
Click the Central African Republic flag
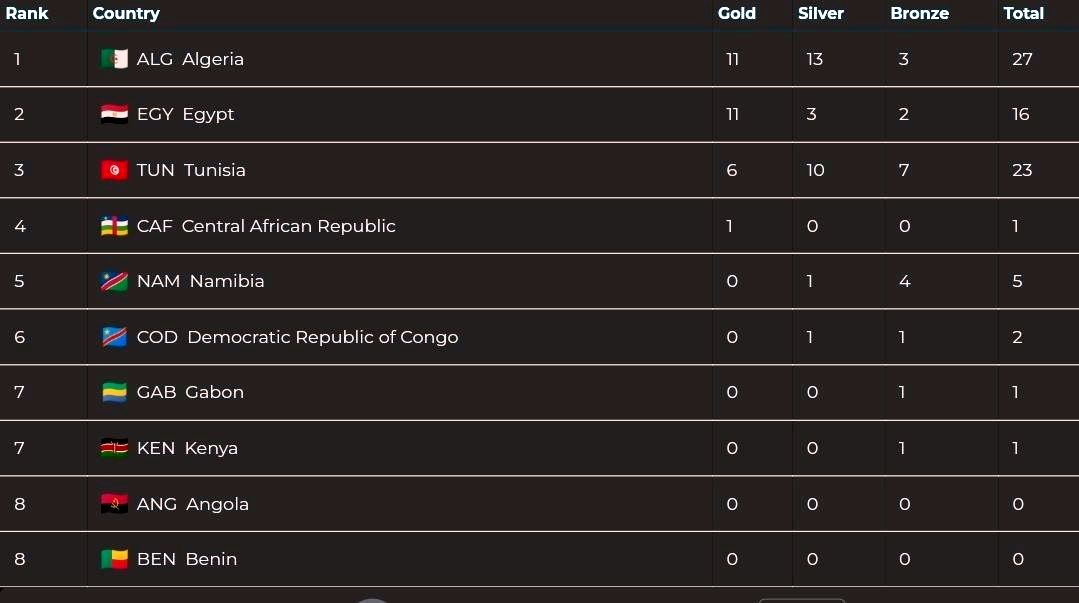114,226
